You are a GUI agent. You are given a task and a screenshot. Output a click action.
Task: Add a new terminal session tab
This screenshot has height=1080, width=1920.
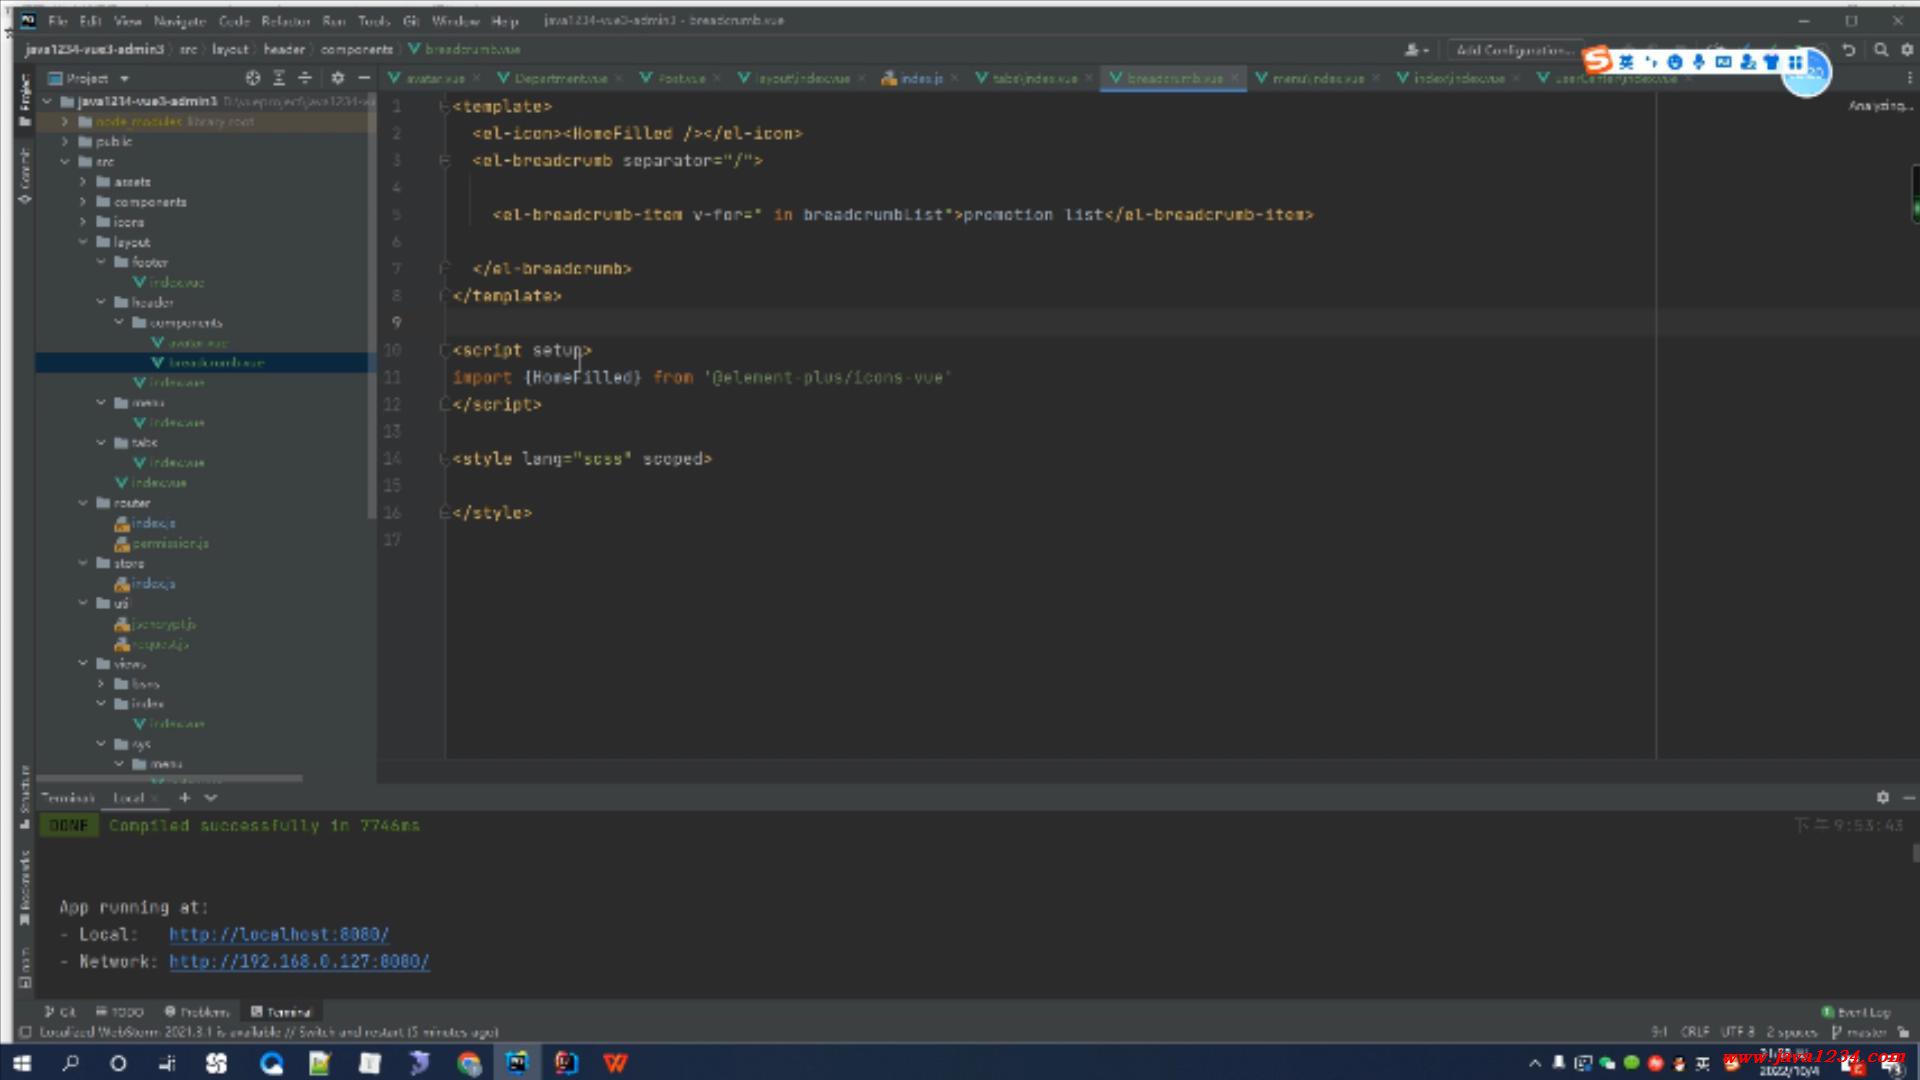pos(184,797)
